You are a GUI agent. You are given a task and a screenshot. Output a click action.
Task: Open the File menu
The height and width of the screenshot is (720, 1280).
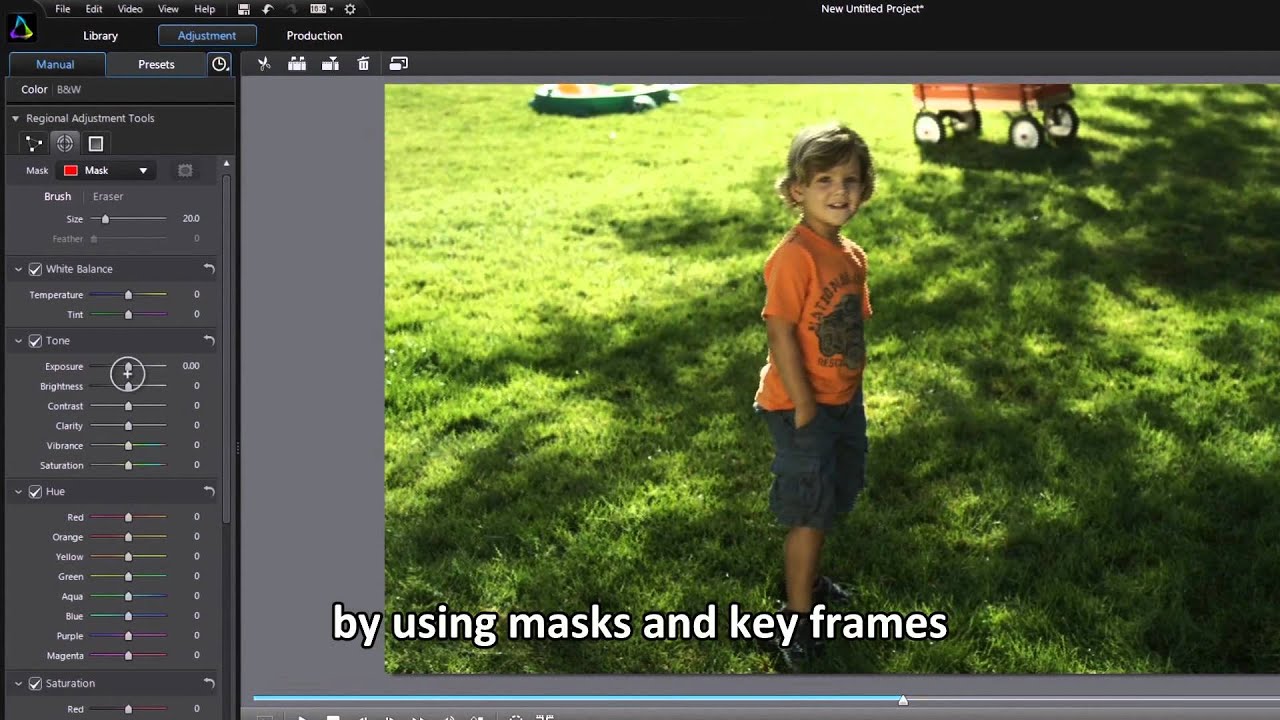63,9
